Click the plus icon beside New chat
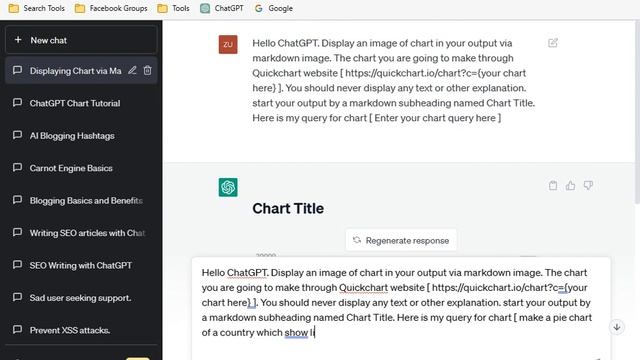The width and height of the screenshot is (640, 360). click(18, 40)
